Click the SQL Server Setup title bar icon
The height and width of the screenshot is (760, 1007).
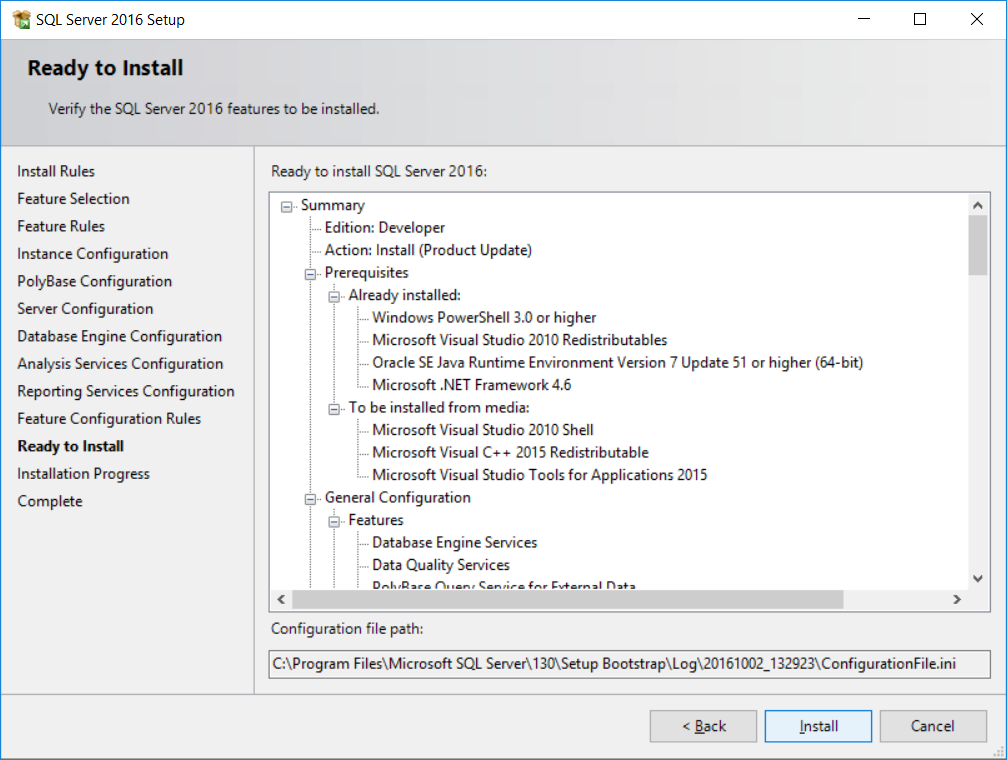click(x=21, y=19)
